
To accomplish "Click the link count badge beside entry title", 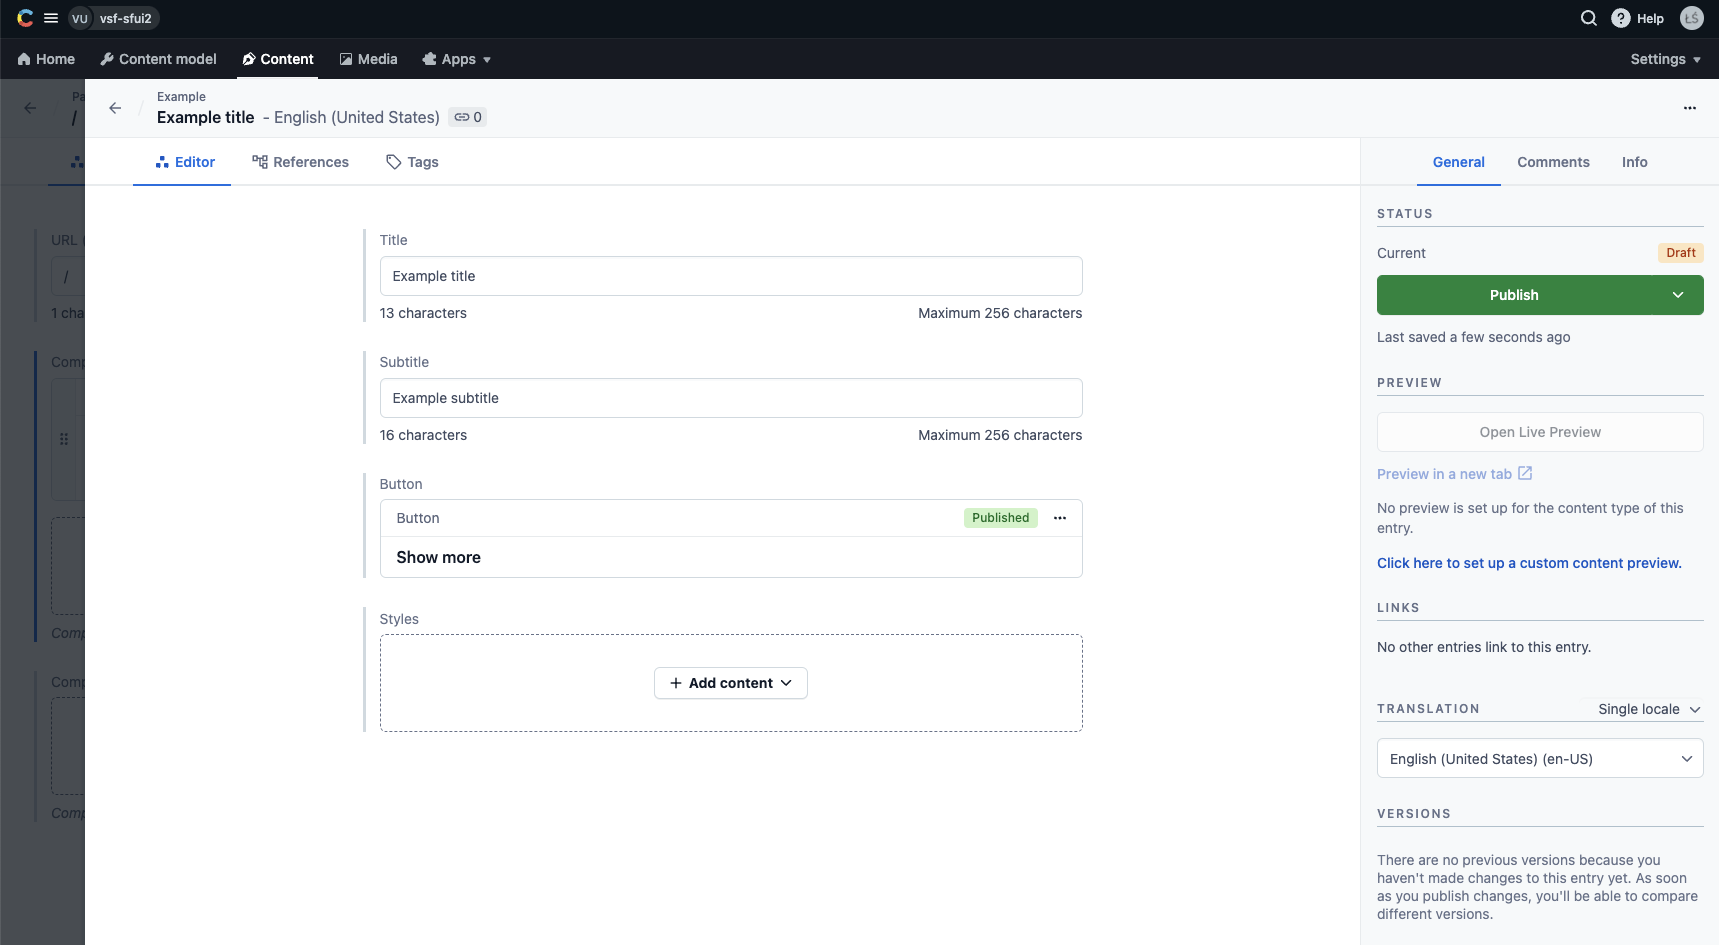I will click(x=467, y=117).
